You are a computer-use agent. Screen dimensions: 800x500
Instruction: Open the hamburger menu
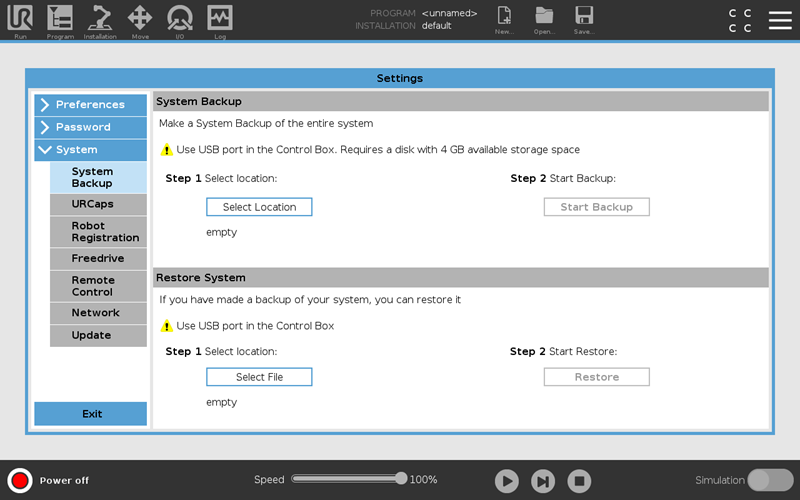coord(780,20)
